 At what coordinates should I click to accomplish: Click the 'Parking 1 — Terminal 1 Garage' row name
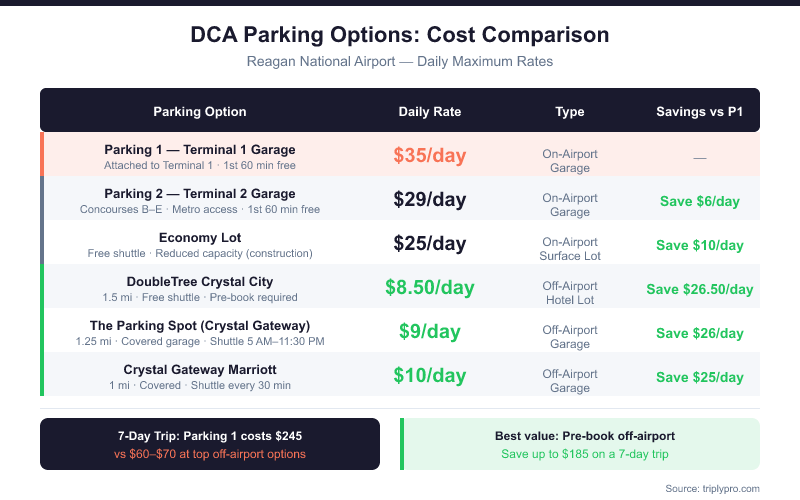200,149
